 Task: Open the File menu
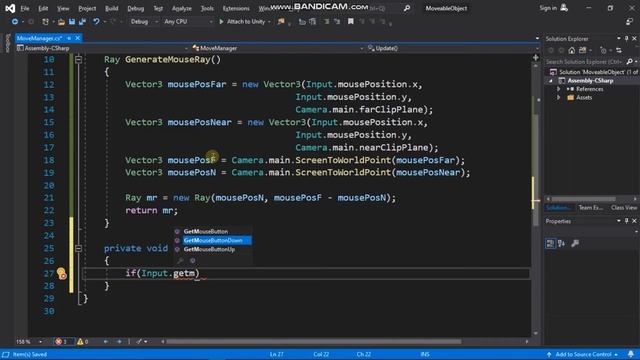click(x=25, y=8)
